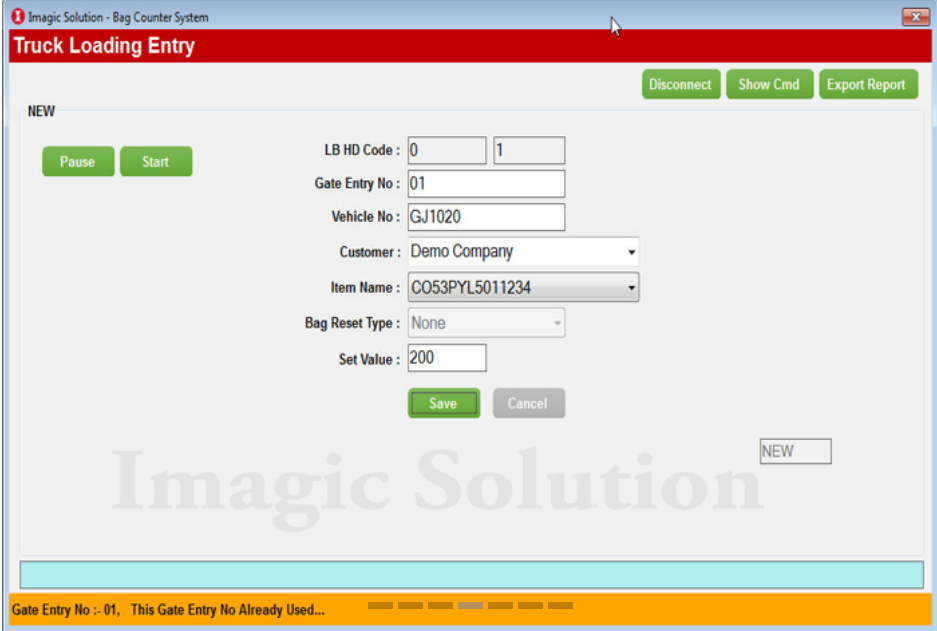Image resolution: width=937 pixels, height=631 pixels.
Task: Start the bag counter
Action: pyautogui.click(x=155, y=162)
